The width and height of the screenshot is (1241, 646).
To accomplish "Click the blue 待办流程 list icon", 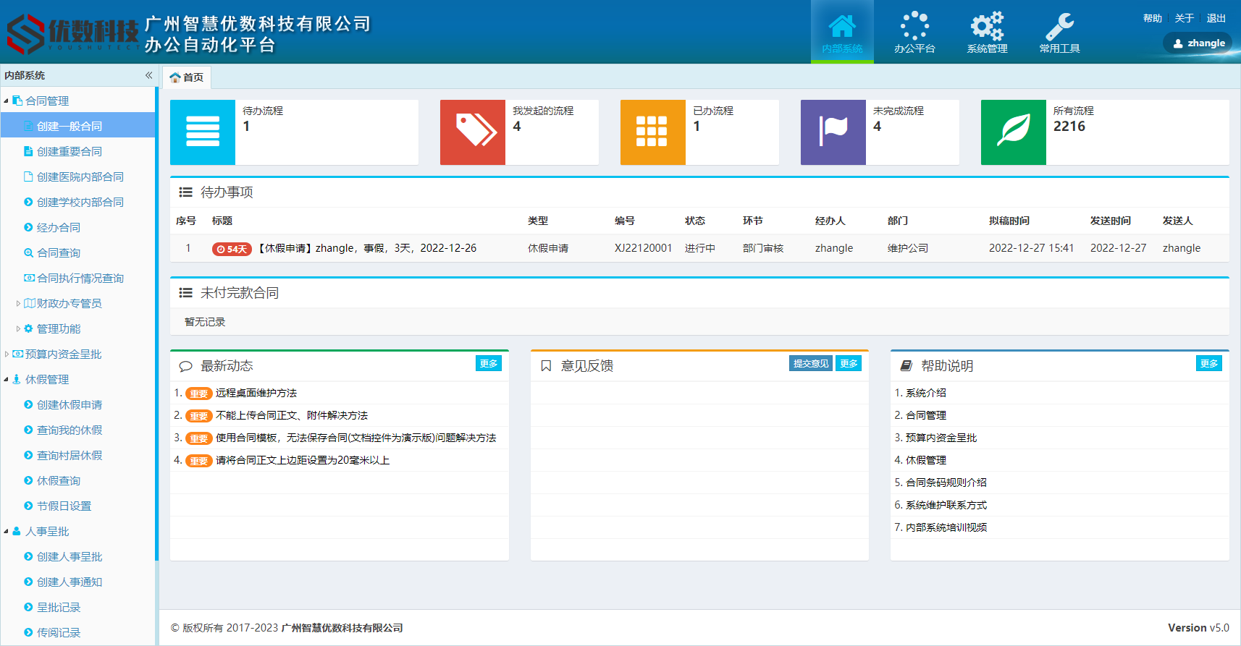I will point(203,132).
